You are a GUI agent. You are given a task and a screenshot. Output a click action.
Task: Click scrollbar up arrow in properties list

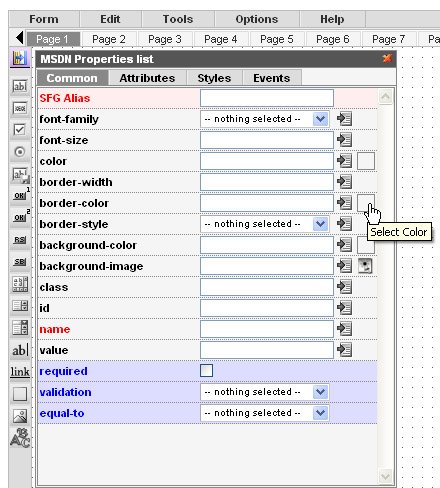tap(385, 97)
